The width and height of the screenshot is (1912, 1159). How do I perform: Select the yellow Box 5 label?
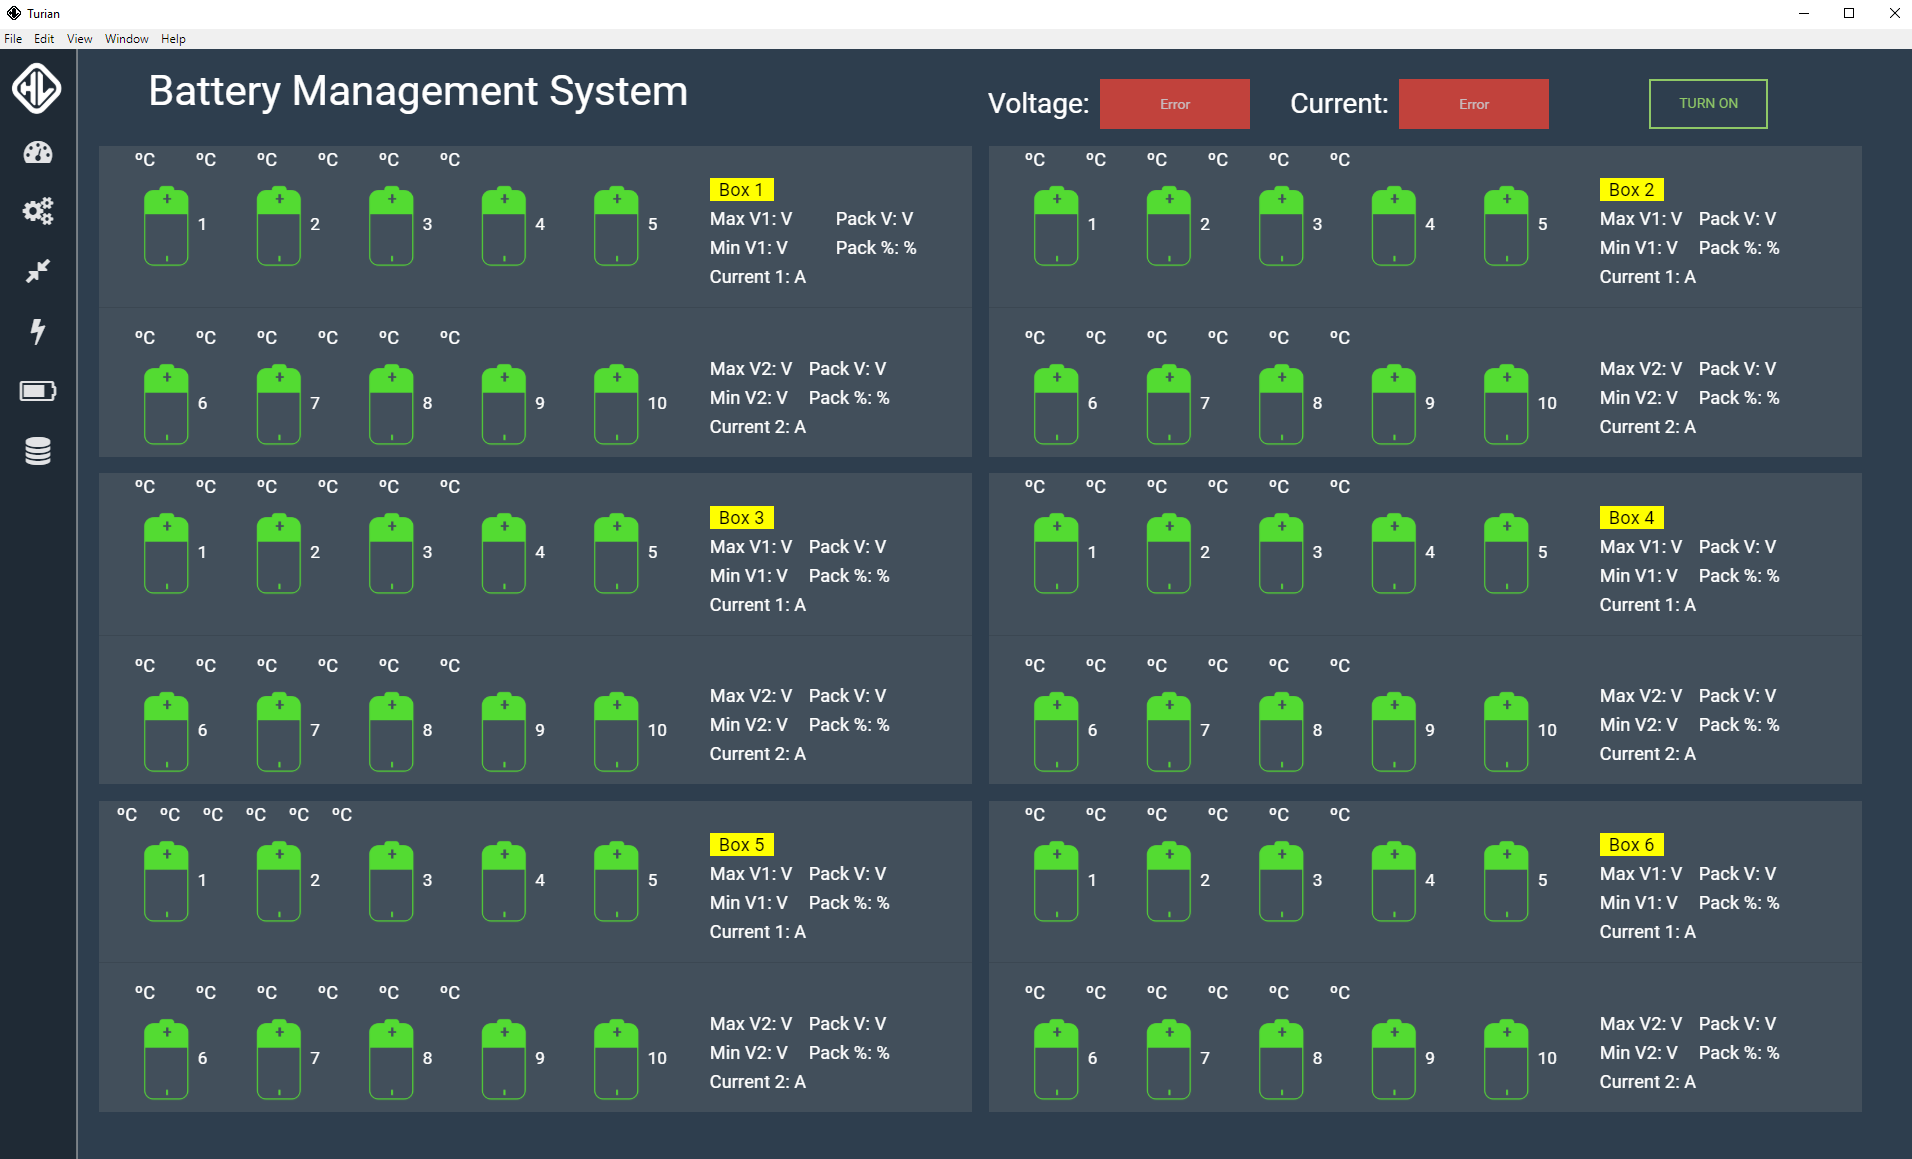click(741, 845)
